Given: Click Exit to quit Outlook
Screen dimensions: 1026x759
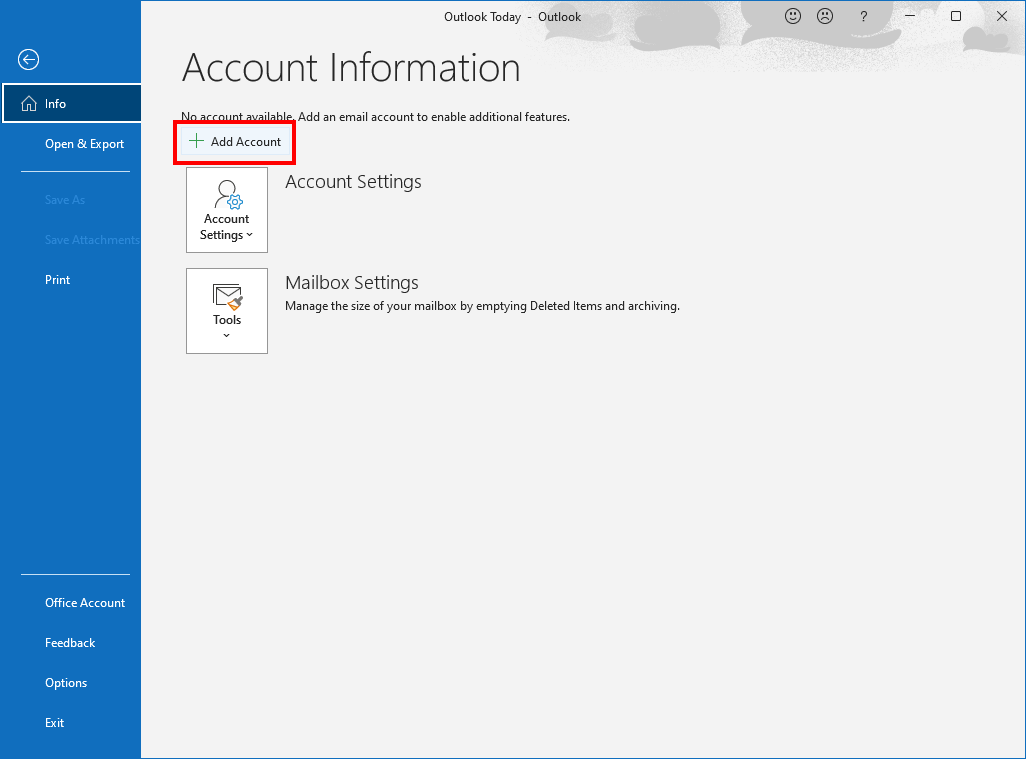Looking at the screenshot, I should tap(55, 723).
